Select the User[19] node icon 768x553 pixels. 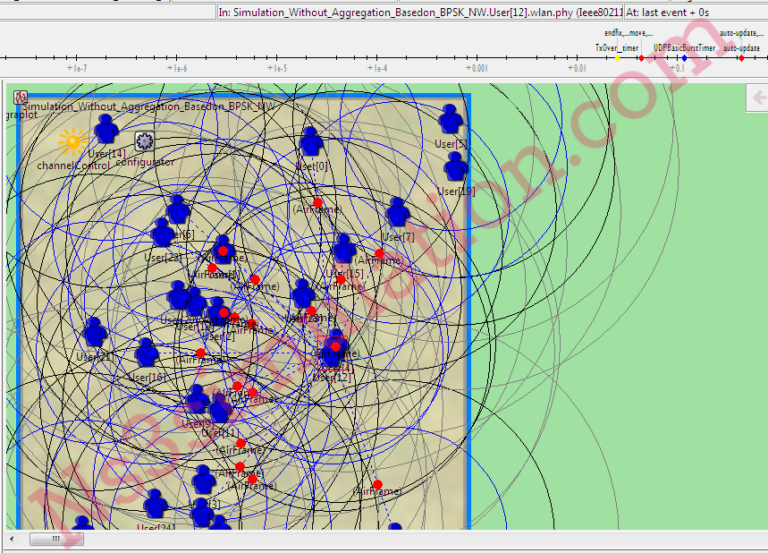(x=456, y=167)
